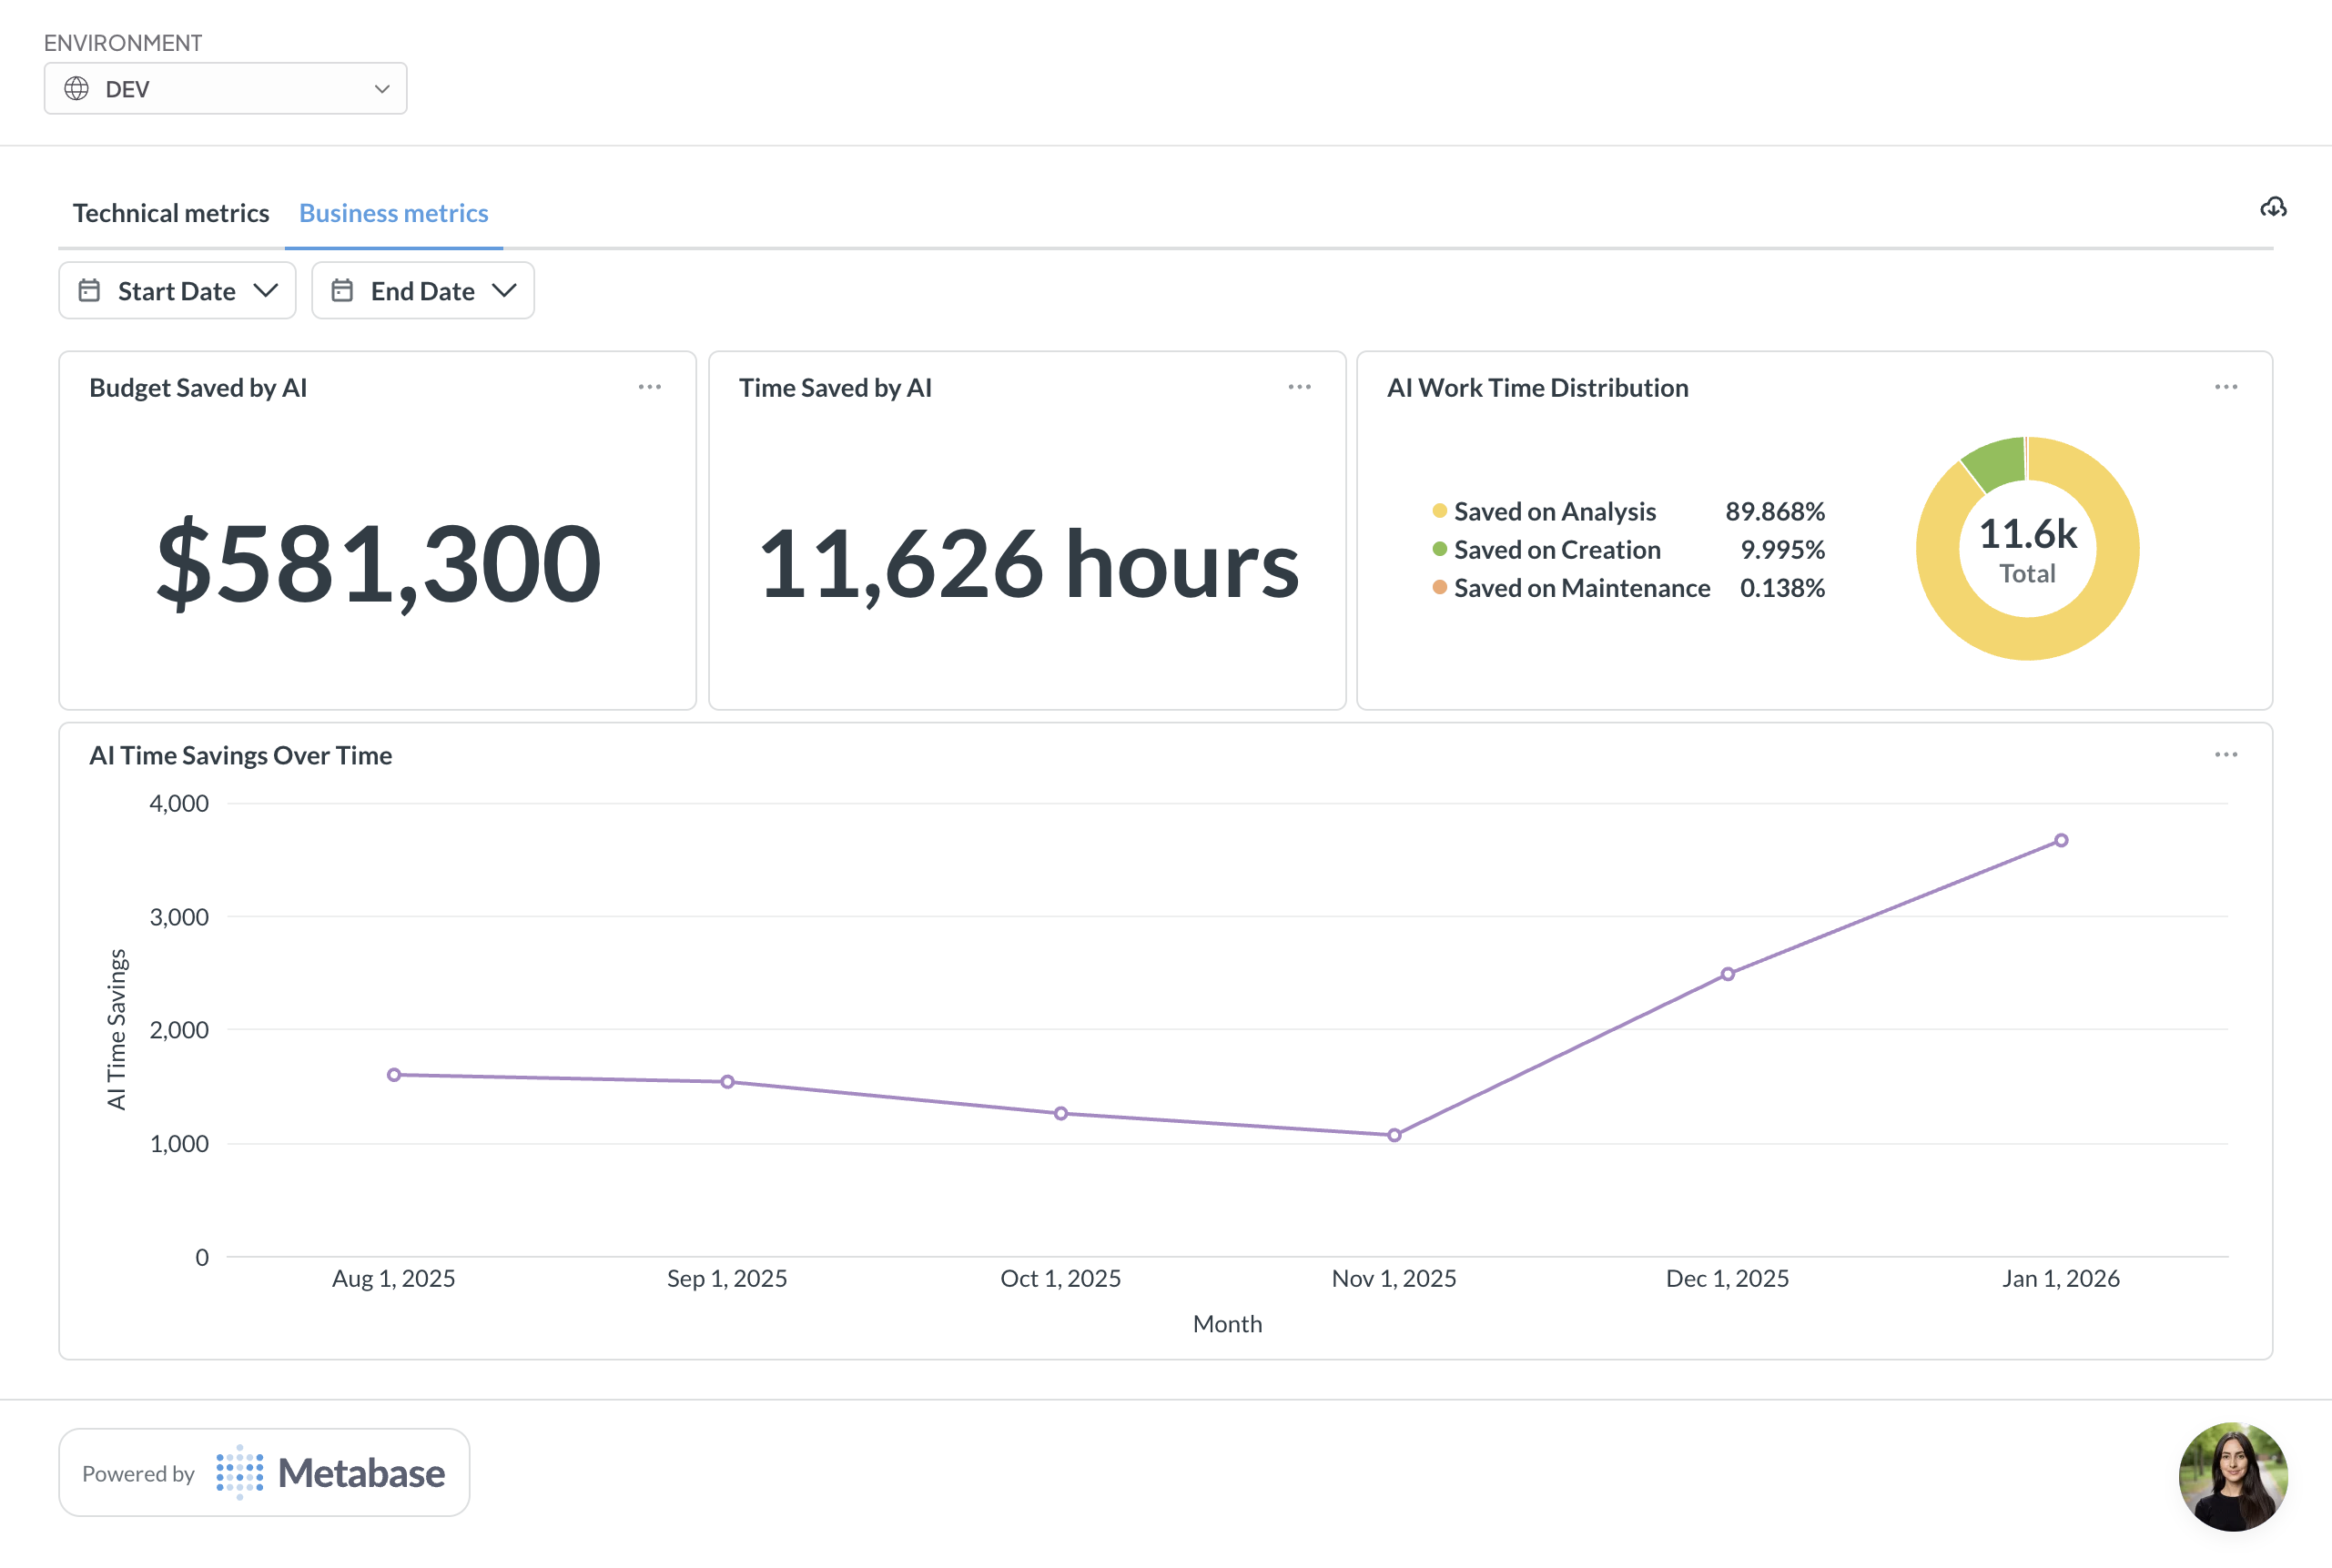Open Time Saved by AI ellipsis menu
Screen dimensions: 2332x1568
point(1299,387)
